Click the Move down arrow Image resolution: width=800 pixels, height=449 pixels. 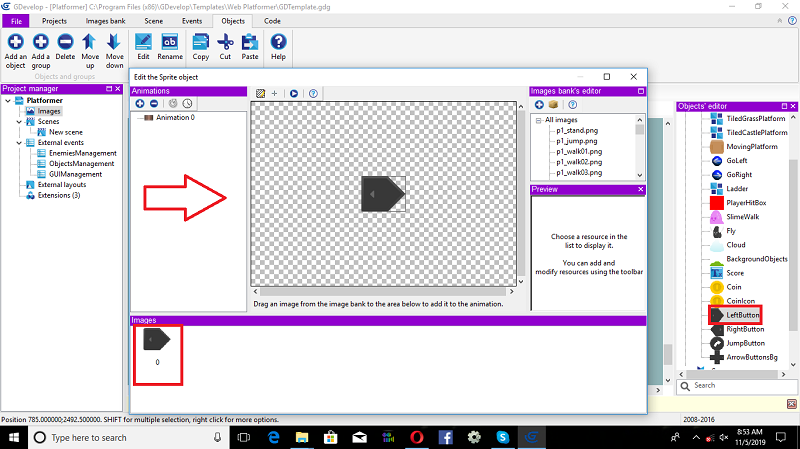tap(114, 51)
